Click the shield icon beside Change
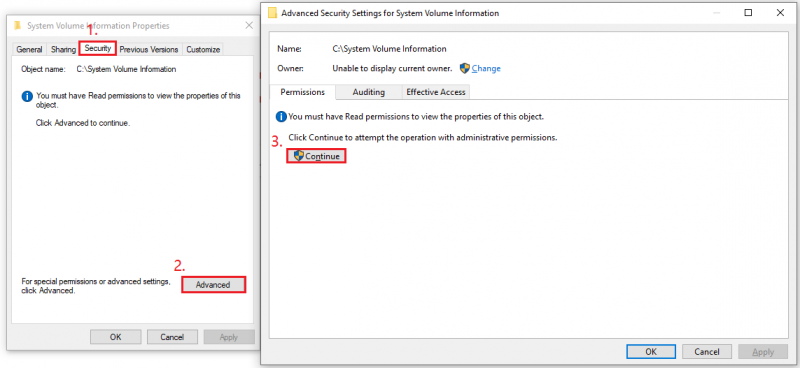This screenshot has width=800, height=368. click(x=464, y=68)
